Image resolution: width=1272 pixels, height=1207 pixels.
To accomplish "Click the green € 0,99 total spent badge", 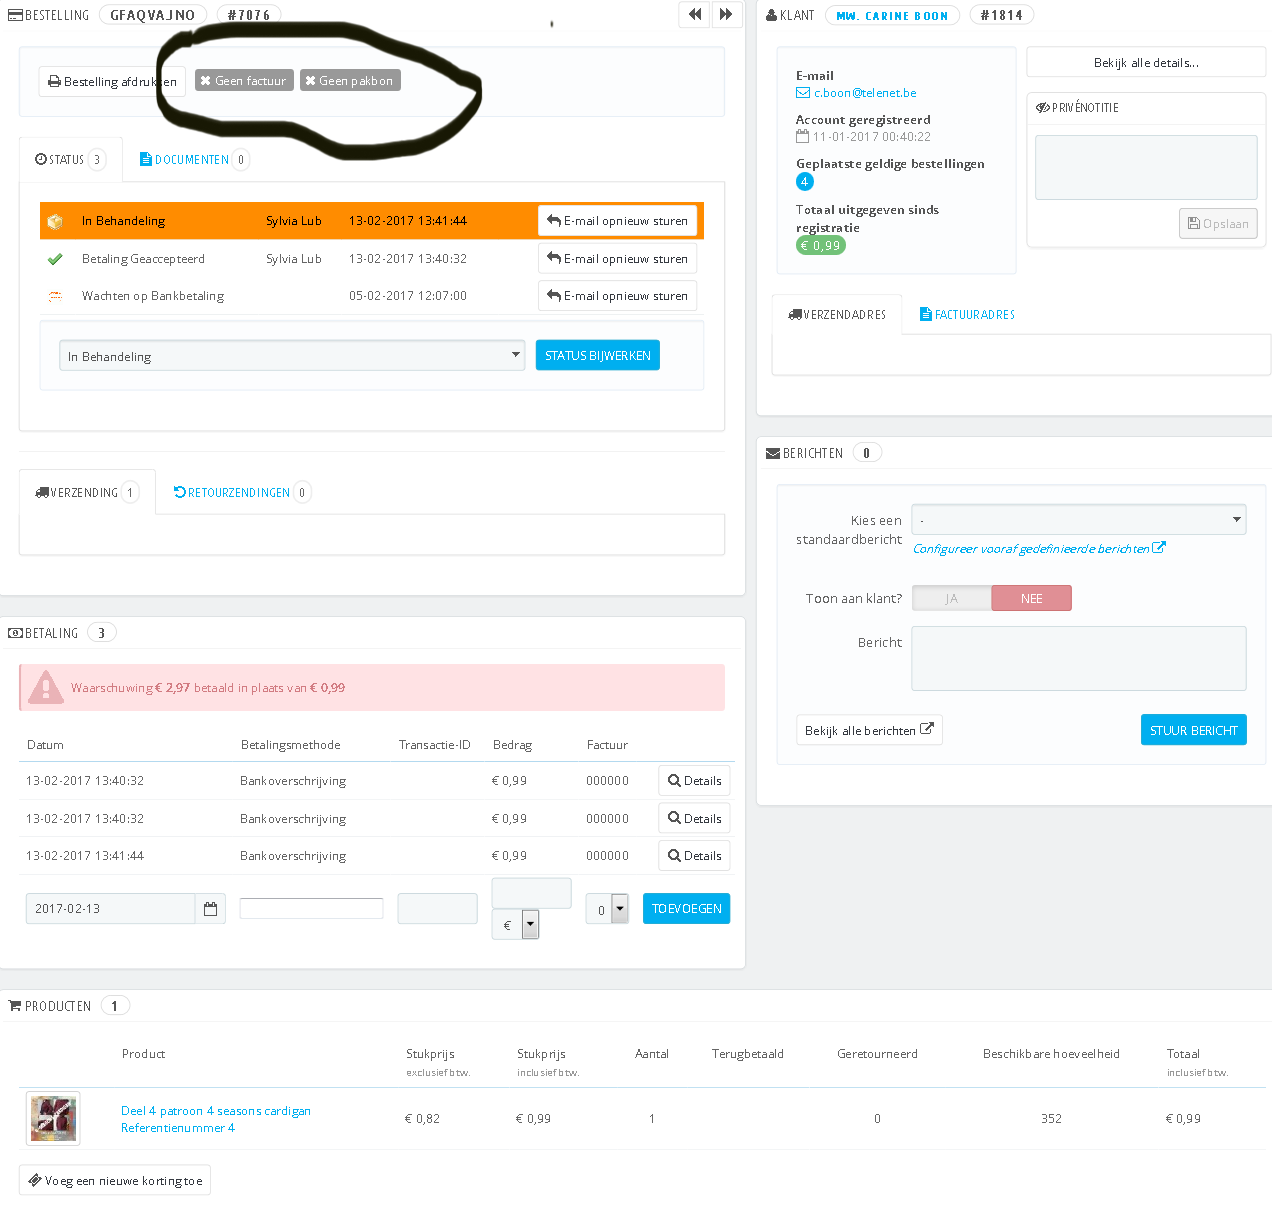I will 821,245.
